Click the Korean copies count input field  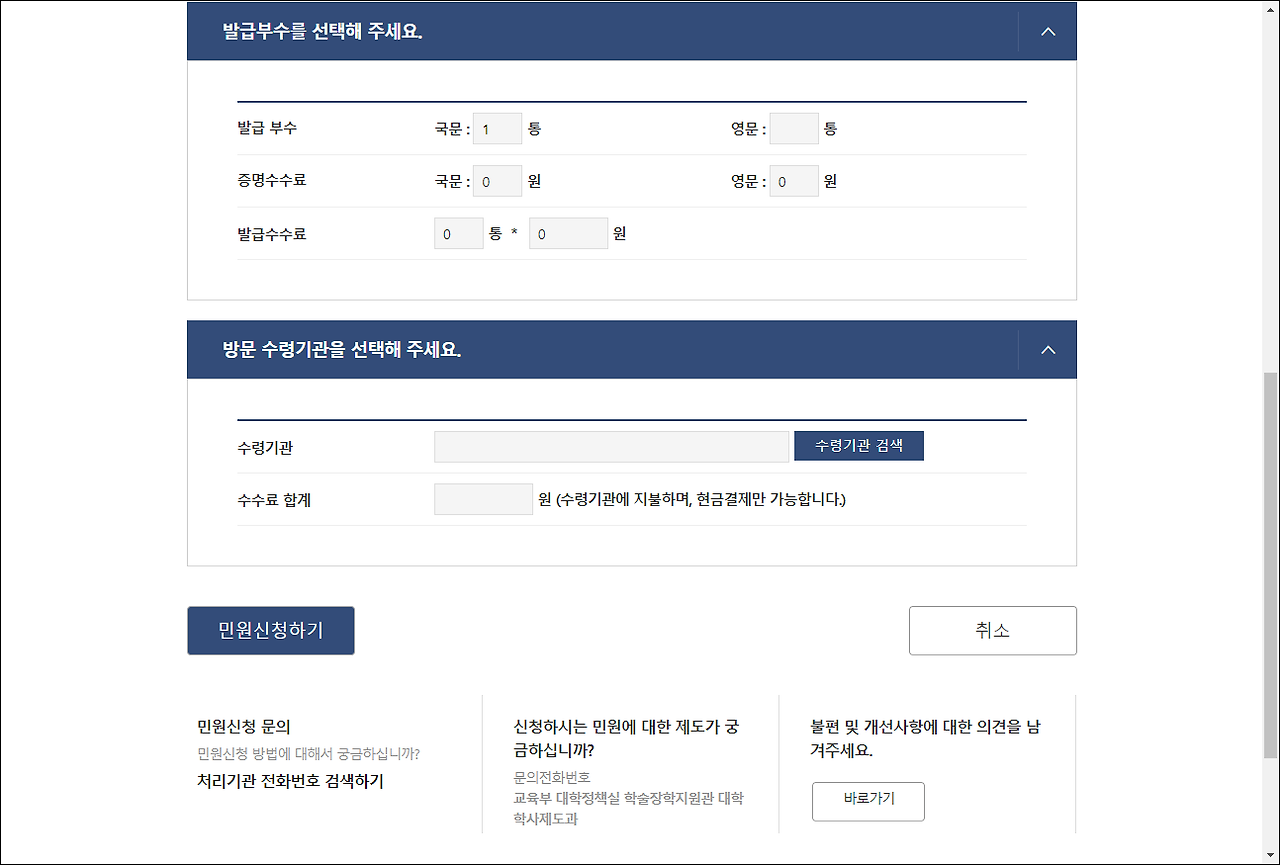497,128
